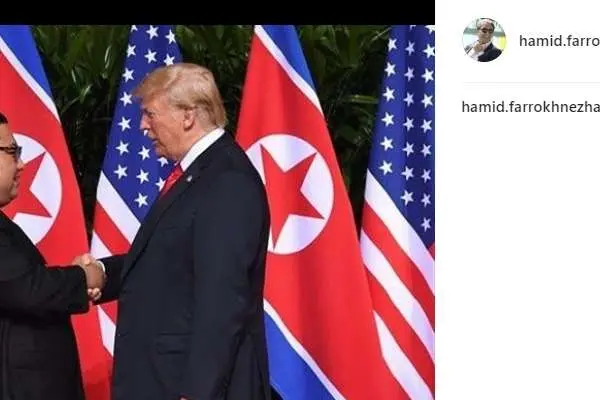600x400 pixels.
Task: Click the divider line under the profile header
Action: pyautogui.click(x=531, y=82)
